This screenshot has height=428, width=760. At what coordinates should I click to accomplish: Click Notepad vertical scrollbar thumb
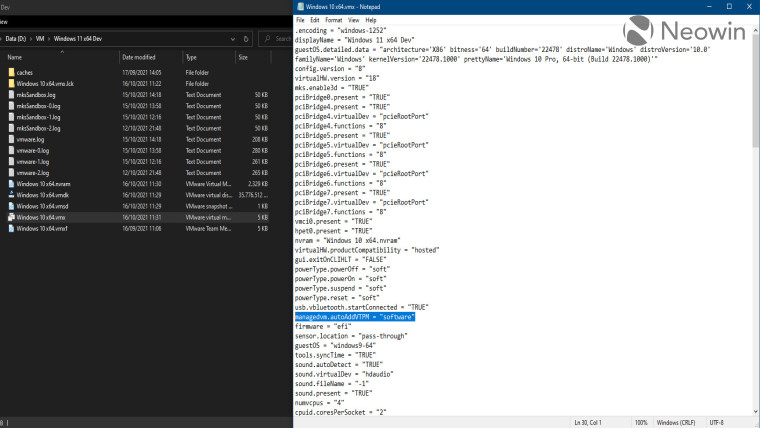pos(756,93)
